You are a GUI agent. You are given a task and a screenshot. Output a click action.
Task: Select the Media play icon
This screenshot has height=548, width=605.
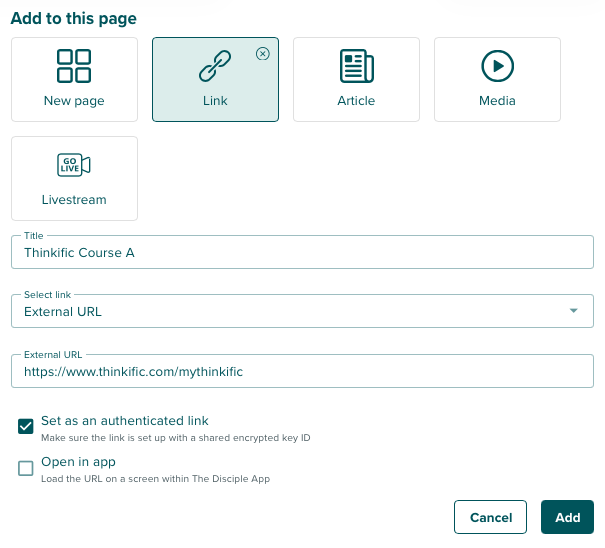point(497,66)
